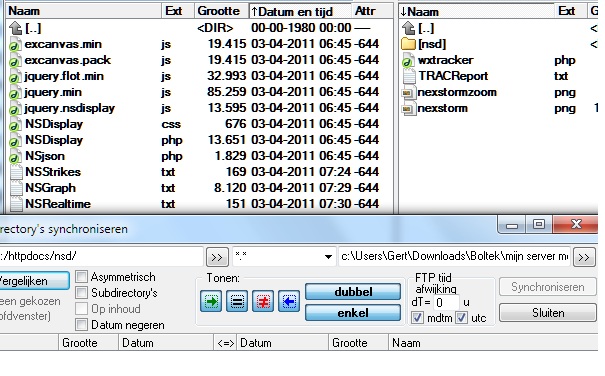Click the /httpdocs/nsd/ path field
The image size is (605, 376).
point(101,256)
